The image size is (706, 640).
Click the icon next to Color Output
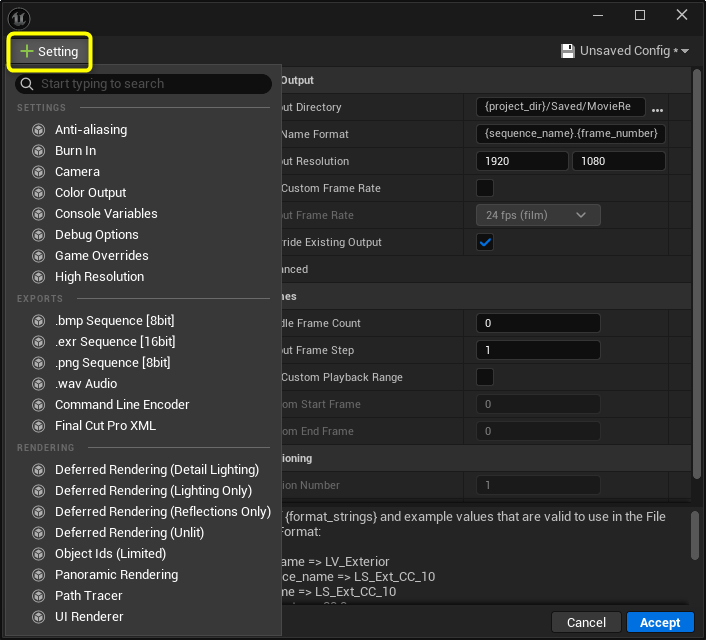click(39, 193)
